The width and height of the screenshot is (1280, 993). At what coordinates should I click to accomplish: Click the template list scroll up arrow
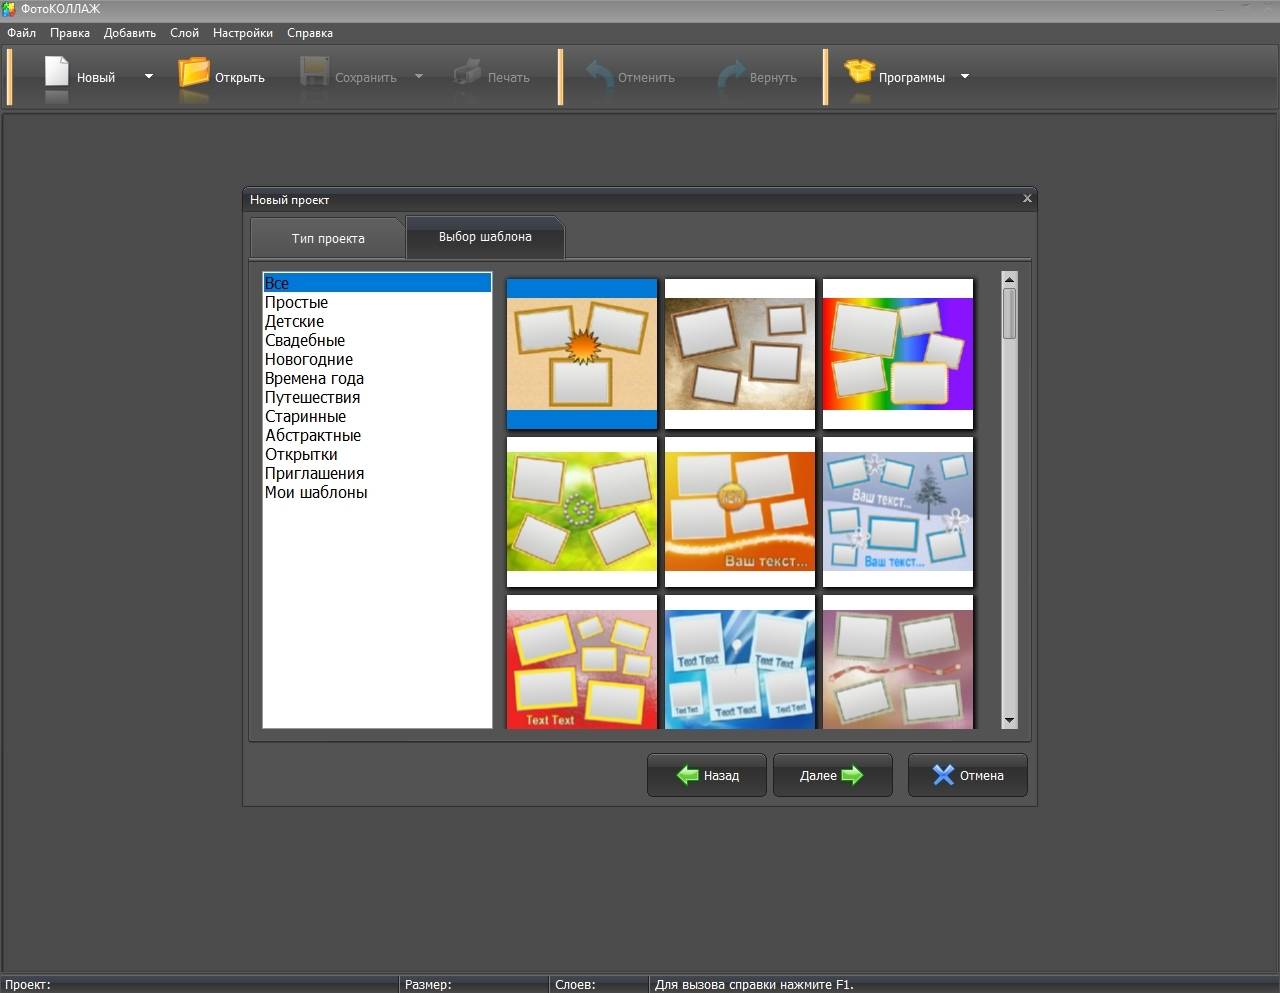click(1009, 280)
